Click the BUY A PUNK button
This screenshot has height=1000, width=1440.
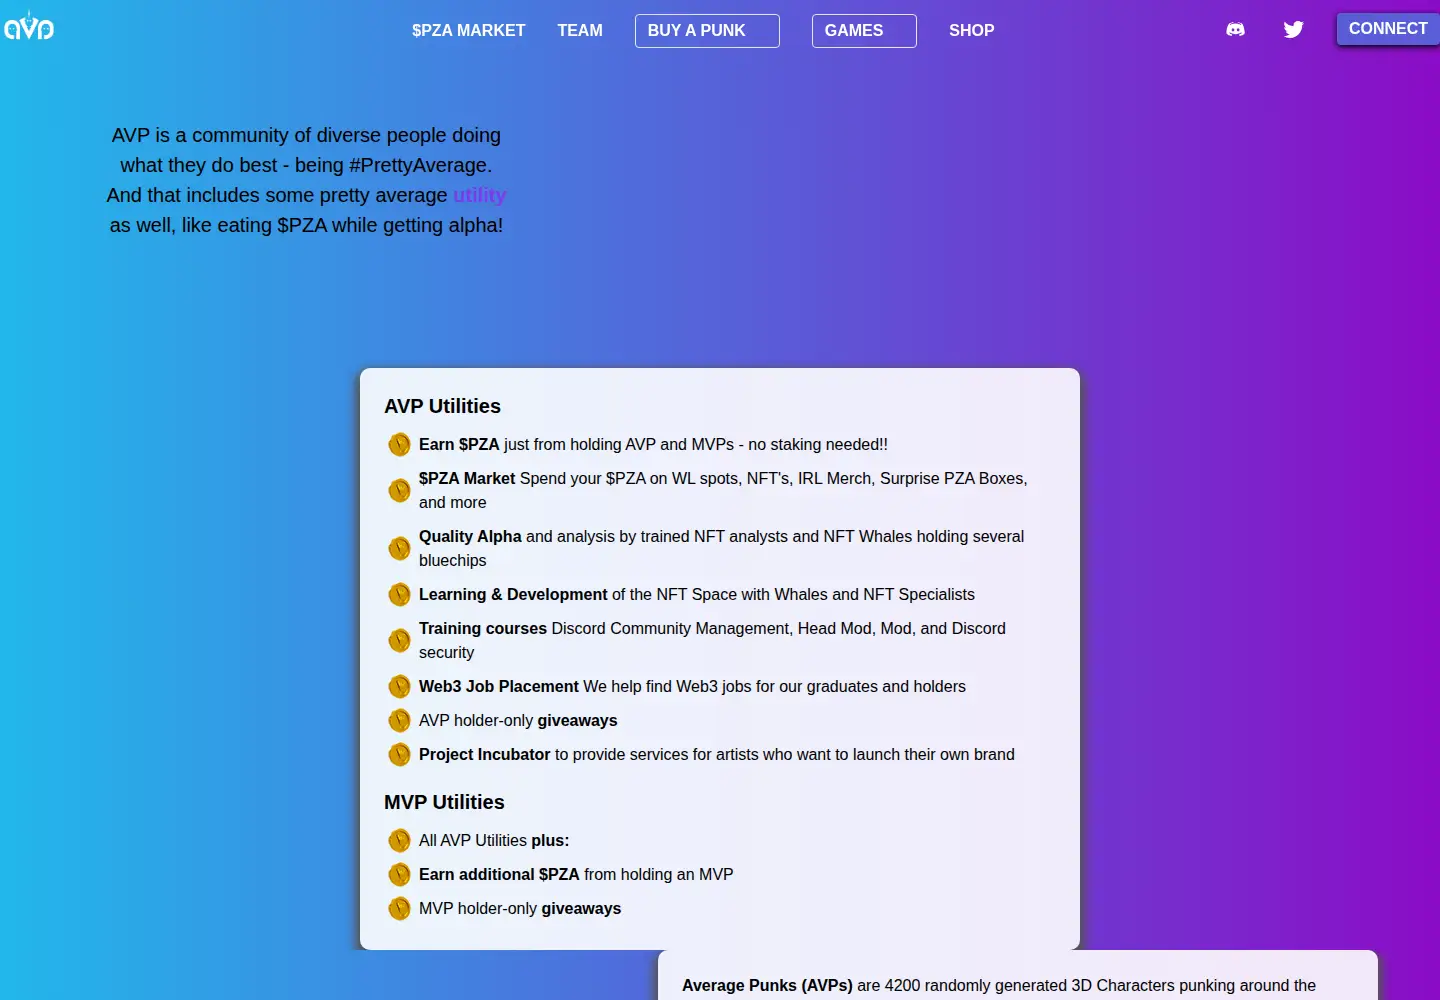tap(707, 31)
